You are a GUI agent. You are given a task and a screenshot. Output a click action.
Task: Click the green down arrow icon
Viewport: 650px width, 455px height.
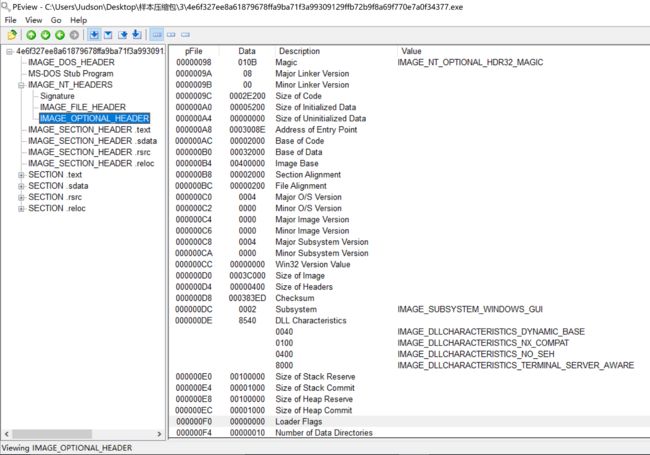click(x=46, y=35)
